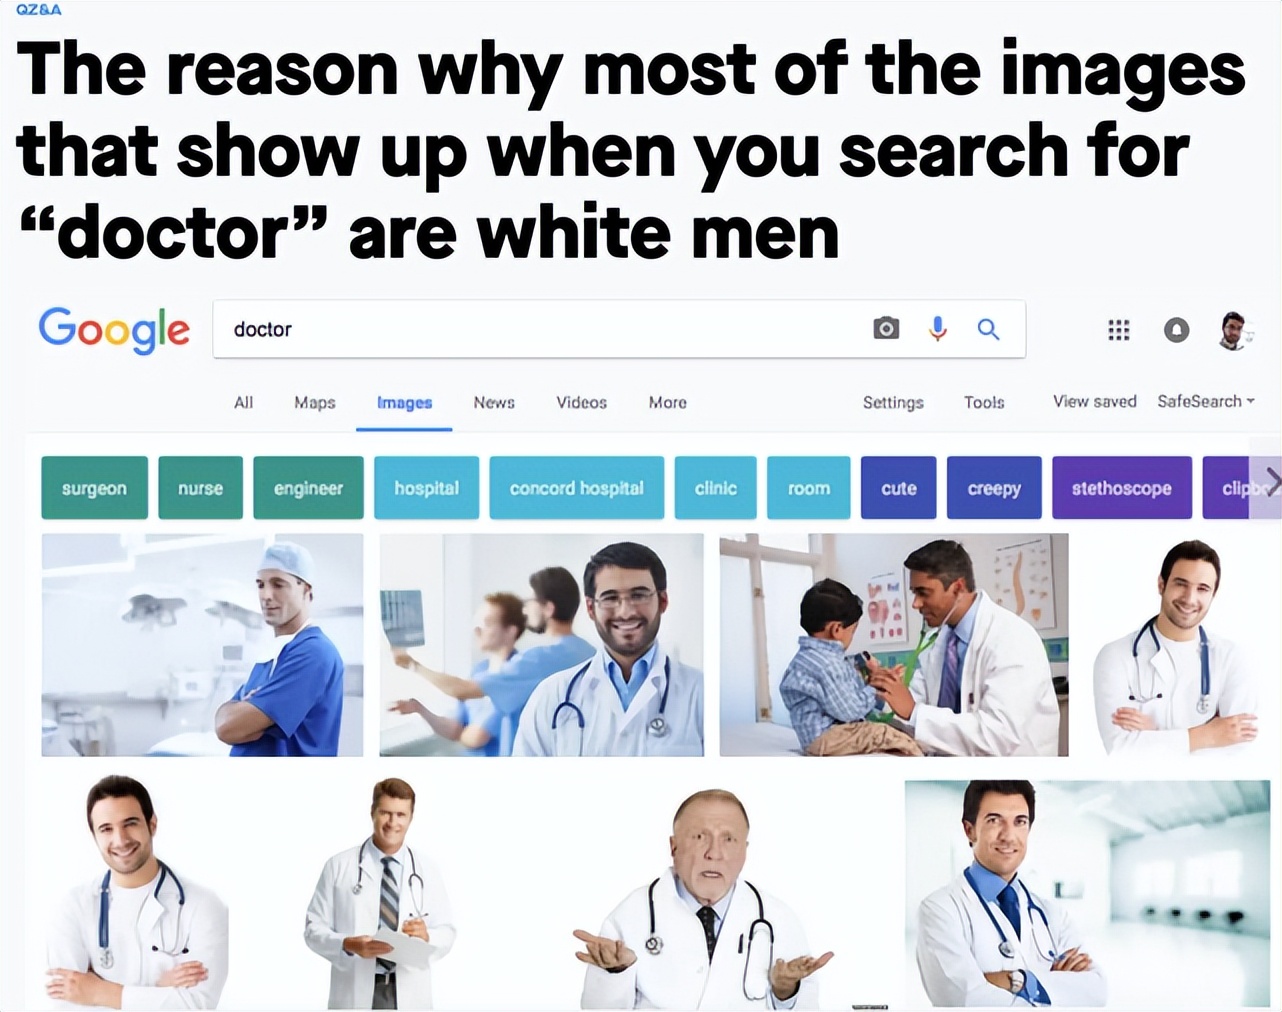Open notifications bell icon
The image size is (1282, 1012).
click(x=1176, y=329)
